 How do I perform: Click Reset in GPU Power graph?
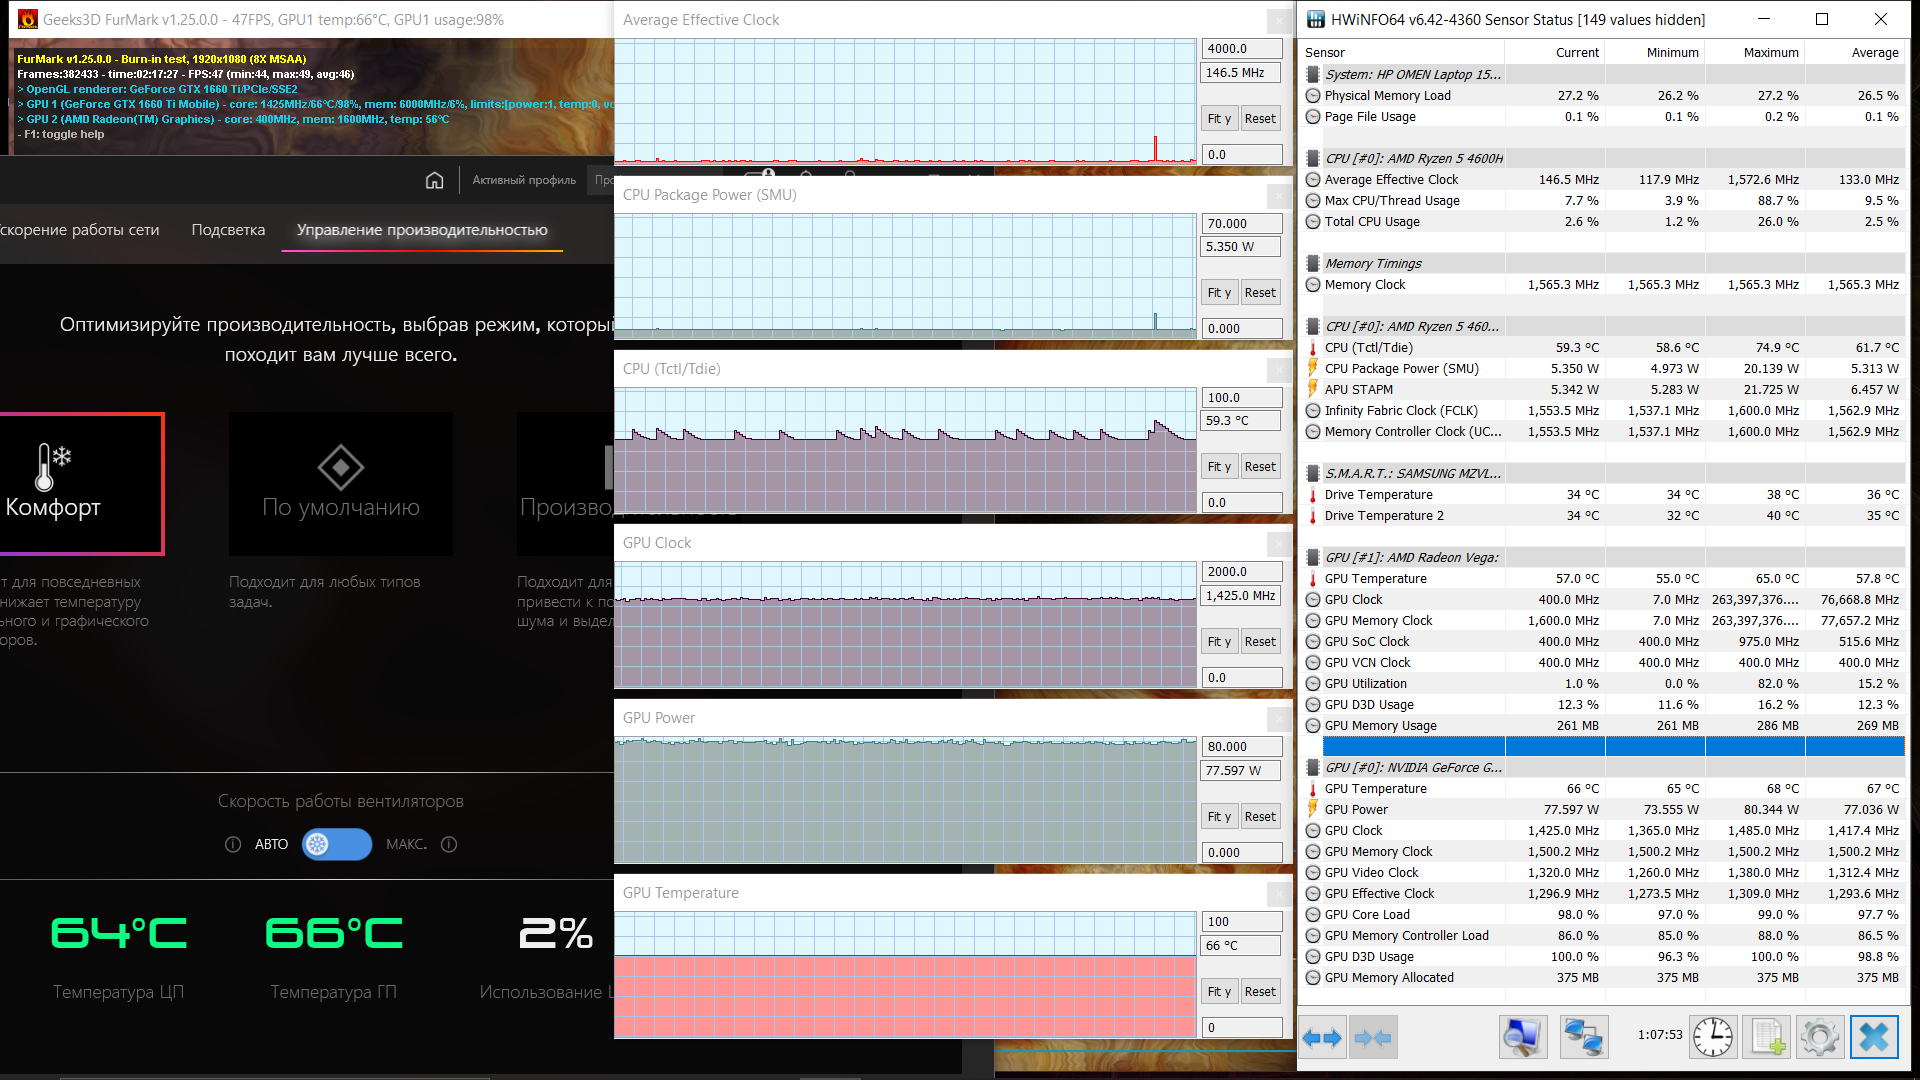1260,816
